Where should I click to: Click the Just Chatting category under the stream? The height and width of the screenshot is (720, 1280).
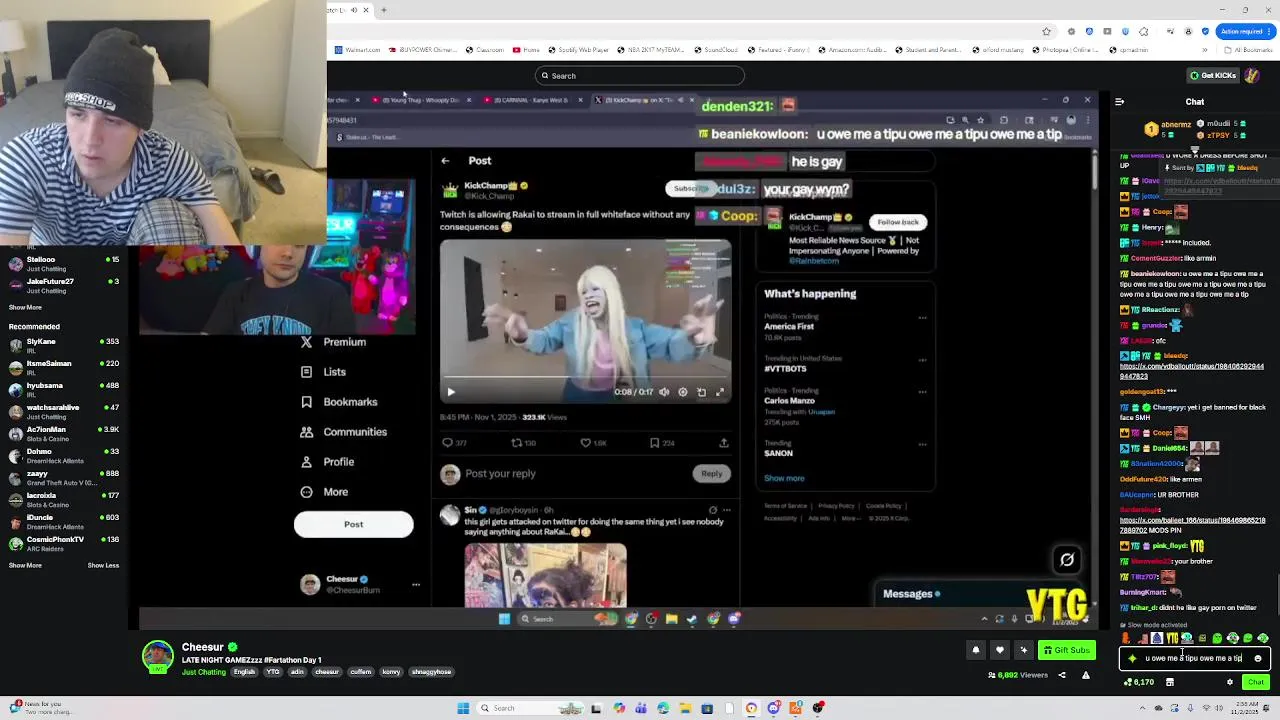click(204, 672)
